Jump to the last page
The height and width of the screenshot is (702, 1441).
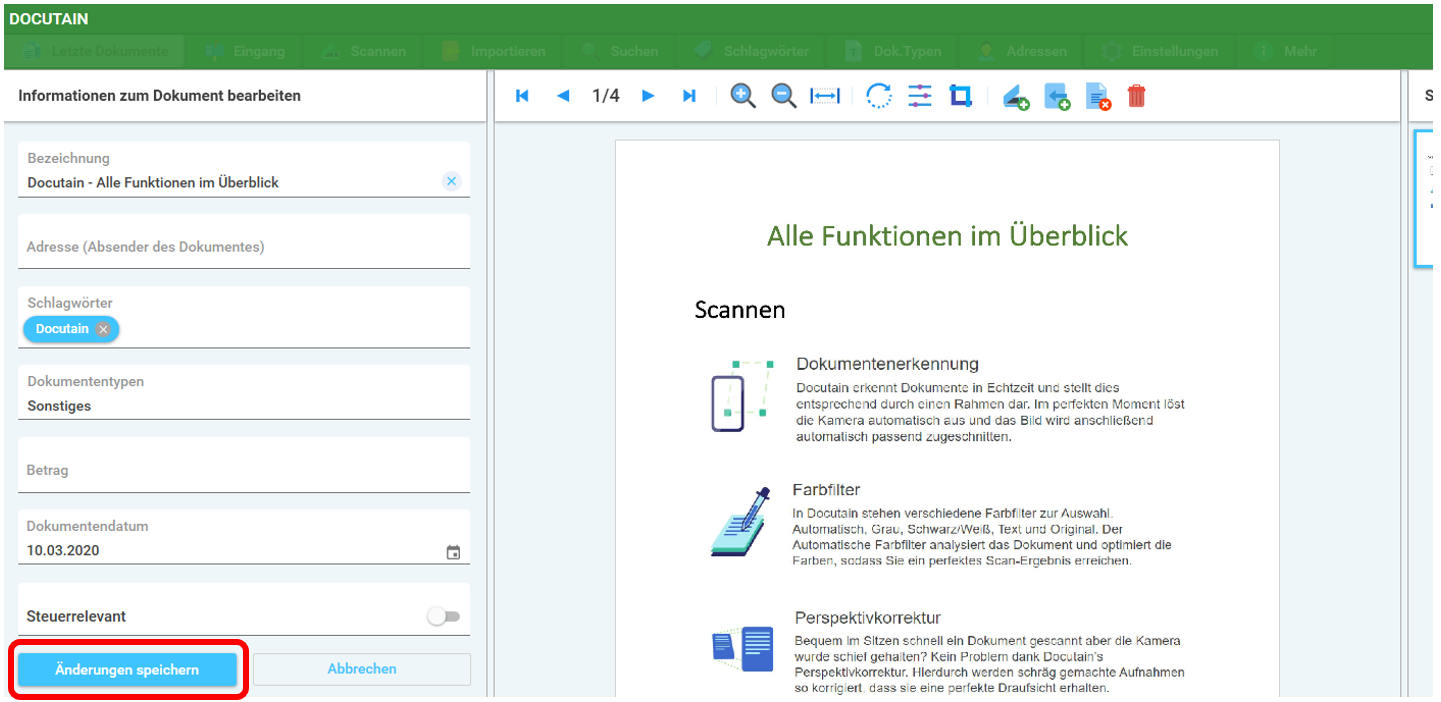coord(689,96)
